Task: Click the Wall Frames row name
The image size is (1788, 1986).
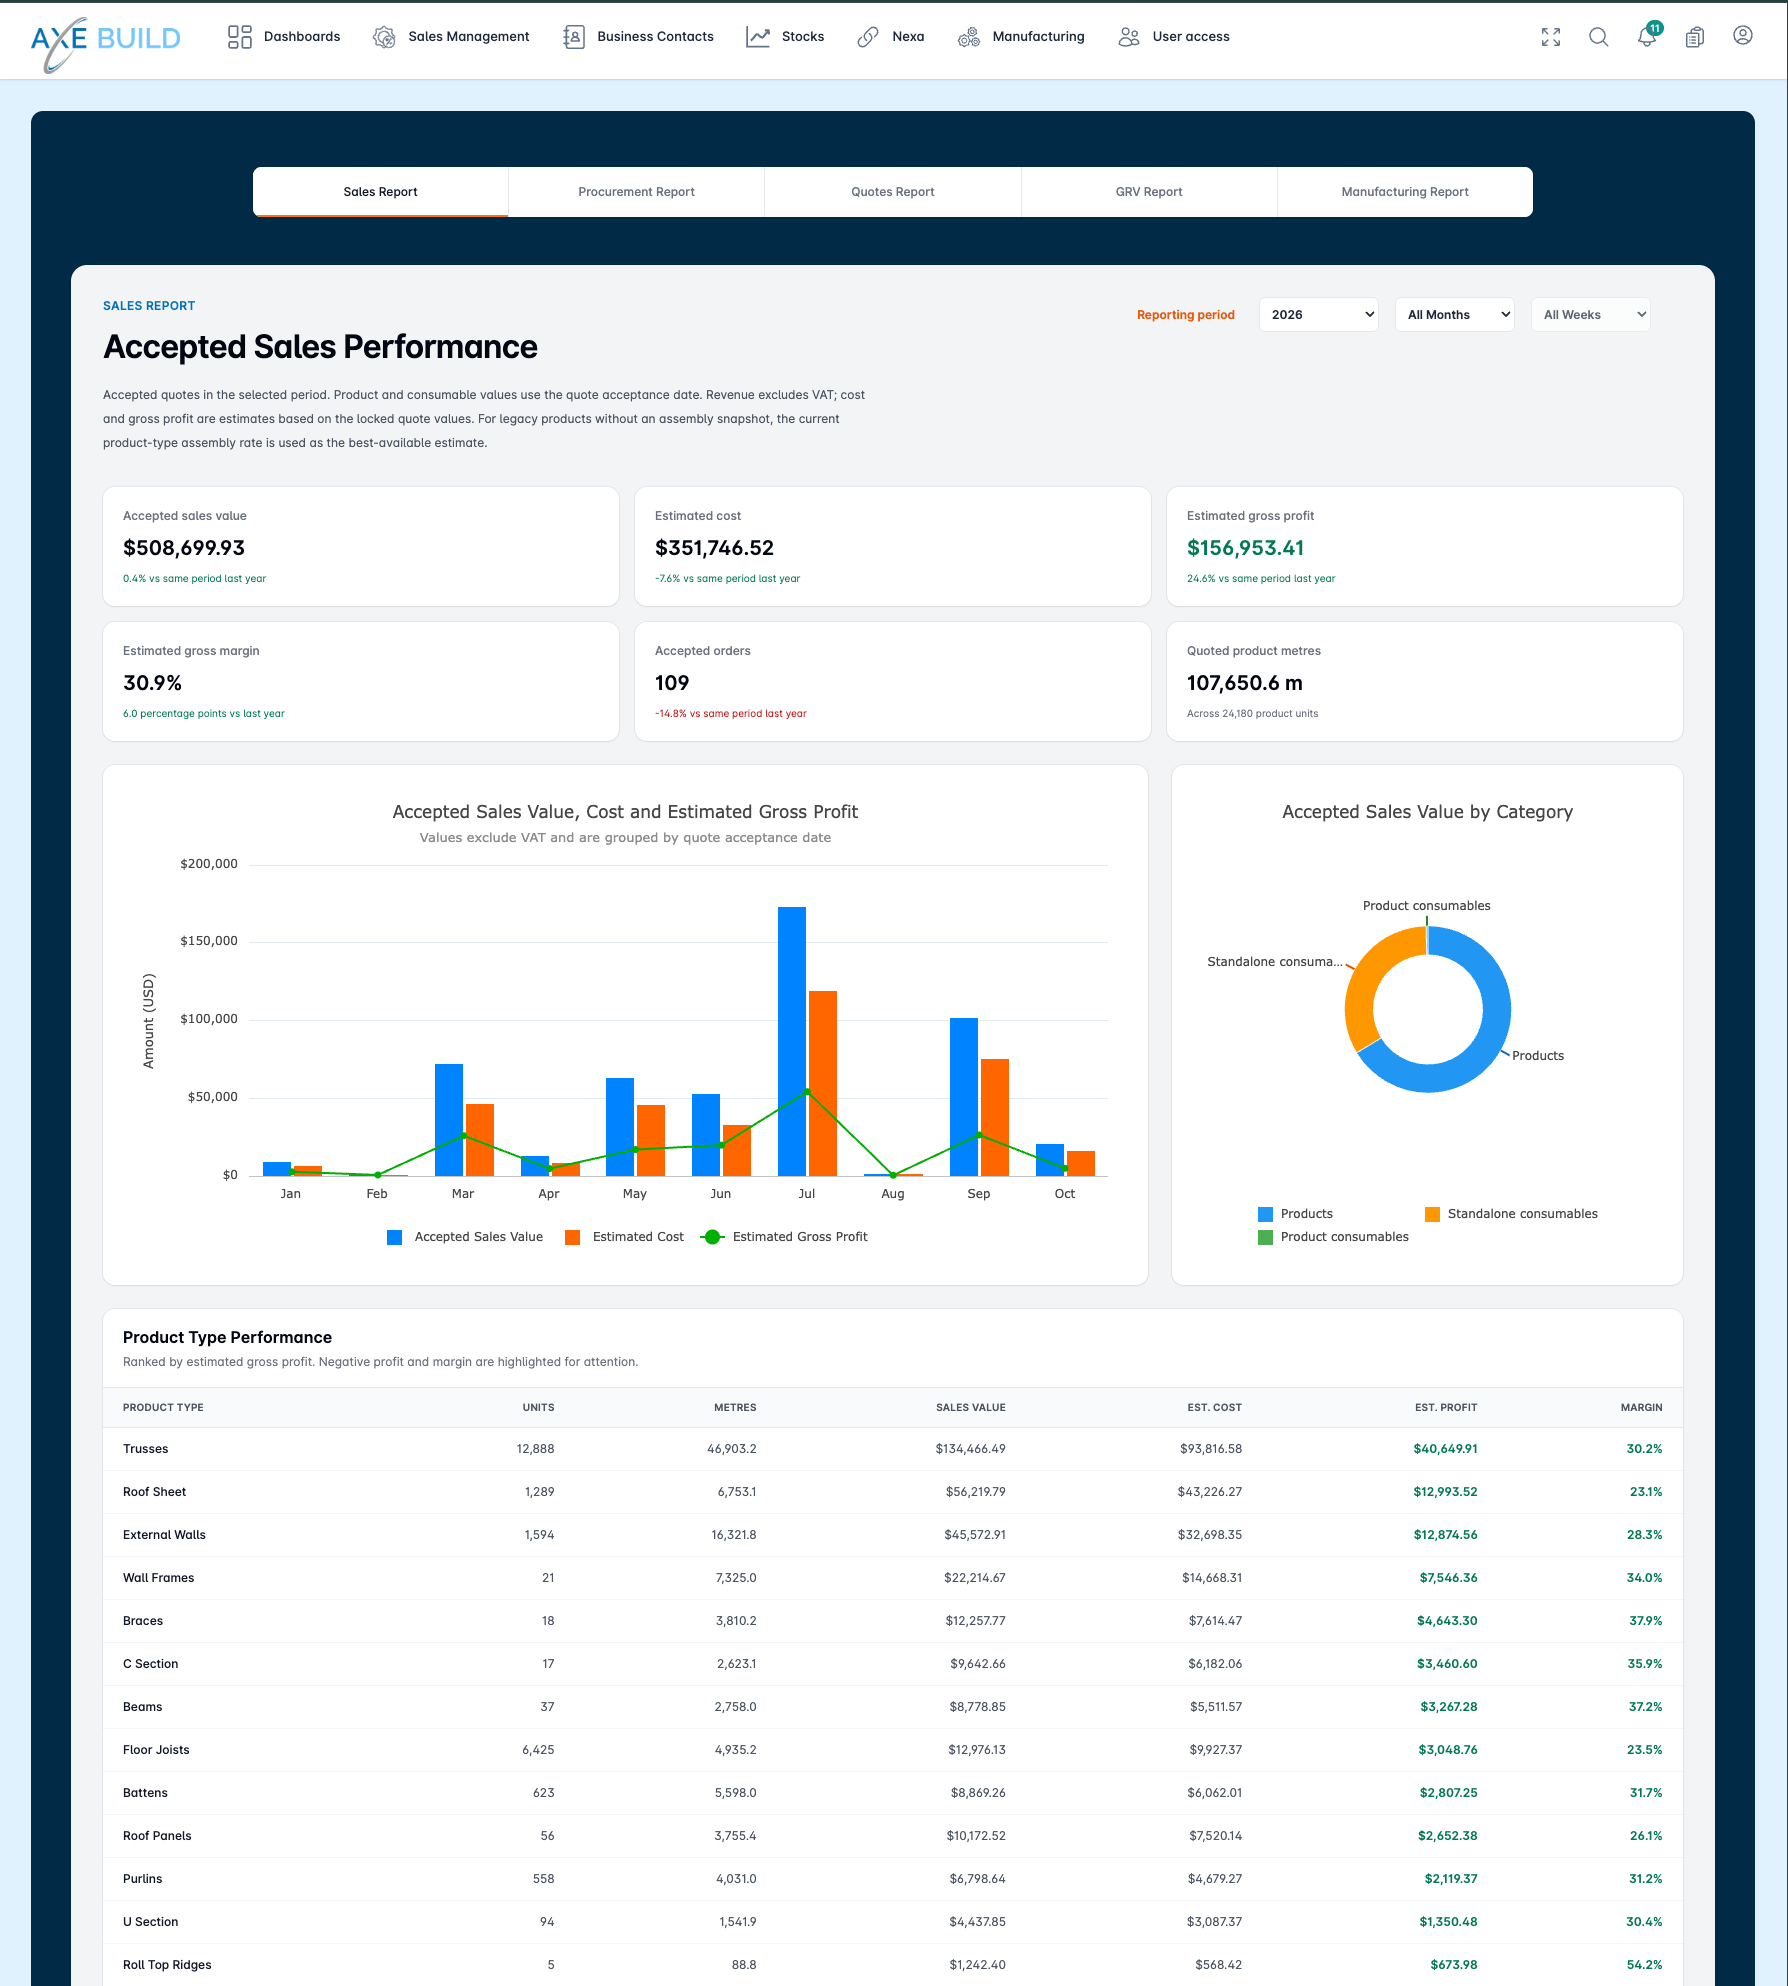Action: [159, 1578]
